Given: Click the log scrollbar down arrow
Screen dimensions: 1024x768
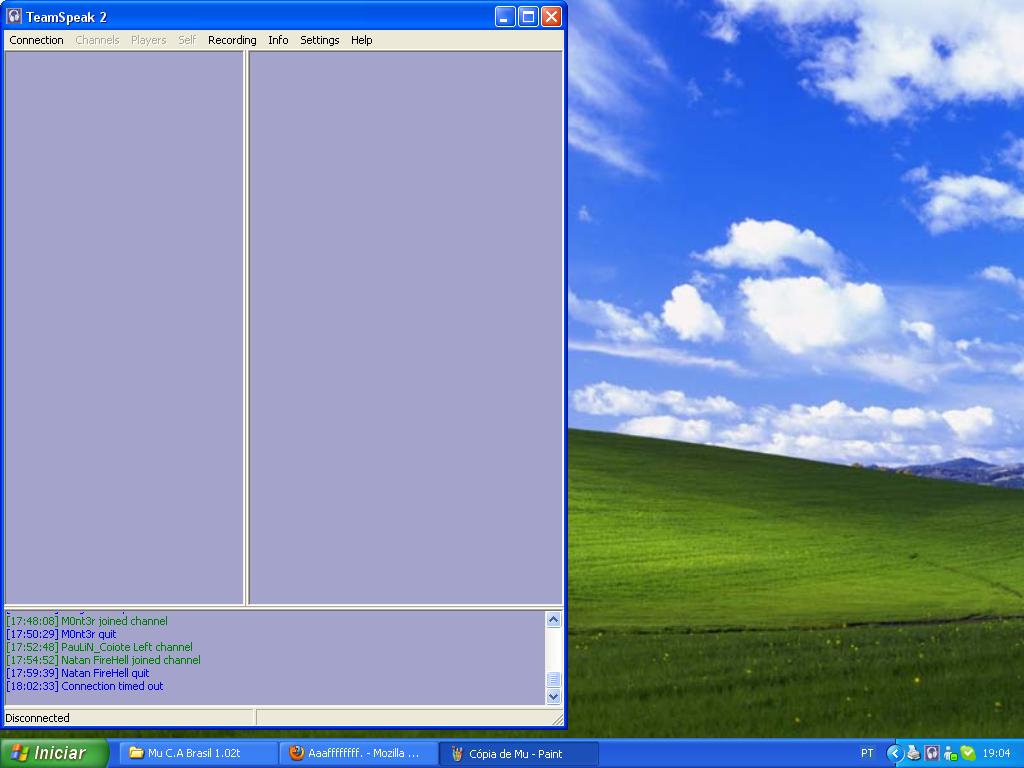Looking at the screenshot, I should pyautogui.click(x=553, y=696).
